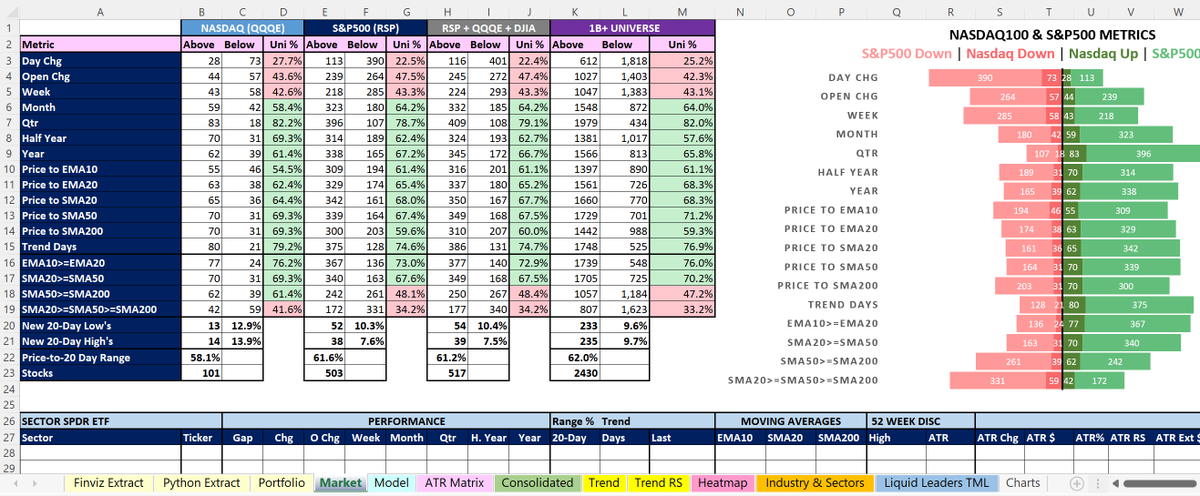1200x496 pixels.
Task: Select the SMA20>=SMA50>=SMA200 label in column A
Action: 100,310
